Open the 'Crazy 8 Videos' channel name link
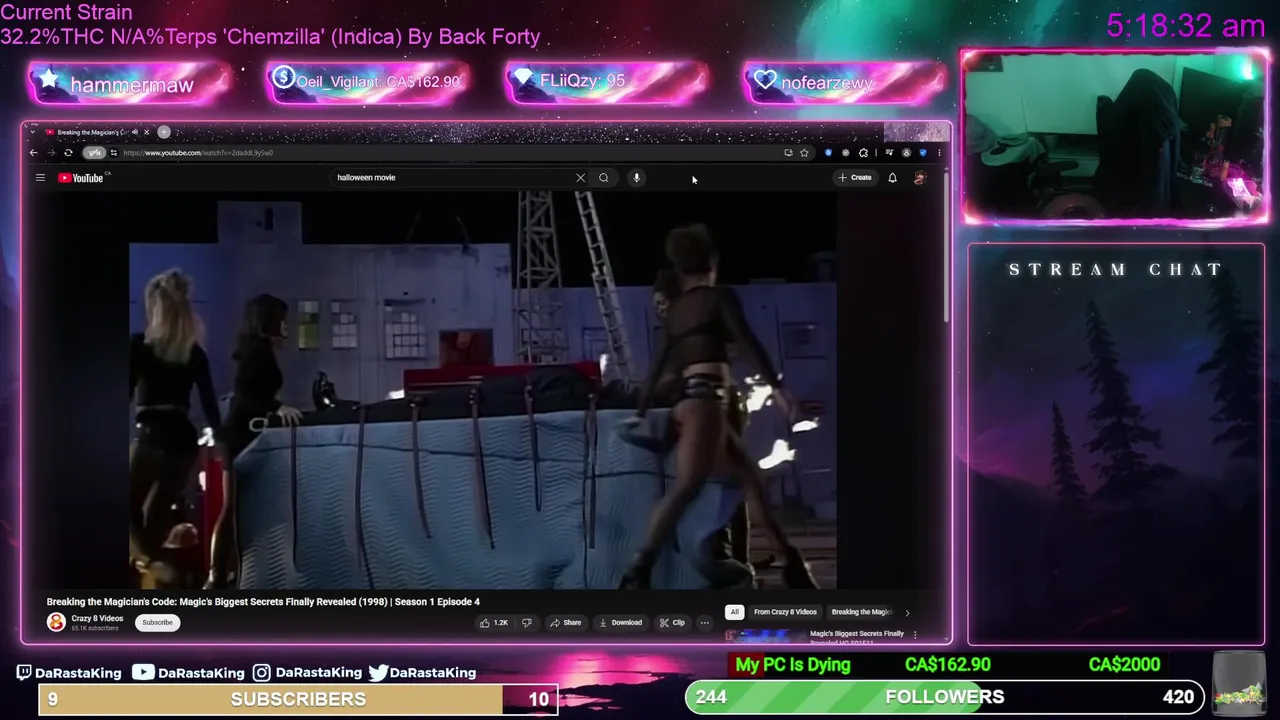Image resolution: width=1280 pixels, height=720 pixels. pyautogui.click(x=97, y=618)
